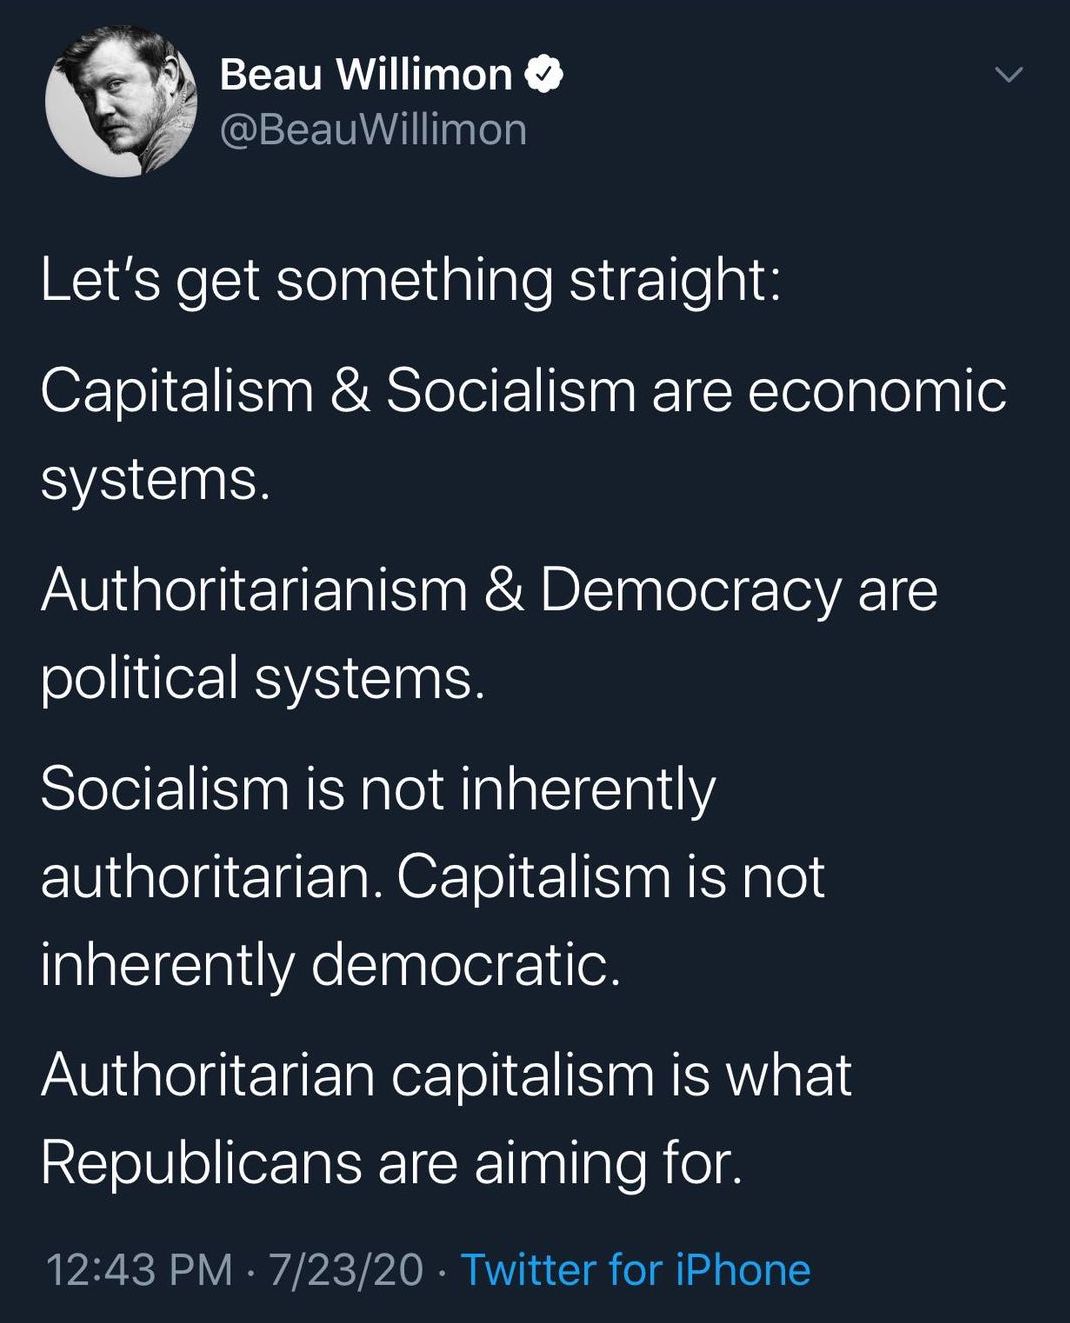Screen dimensions: 1070x1323
Task: Click the 7/23/20 date
Action: coord(346,1270)
